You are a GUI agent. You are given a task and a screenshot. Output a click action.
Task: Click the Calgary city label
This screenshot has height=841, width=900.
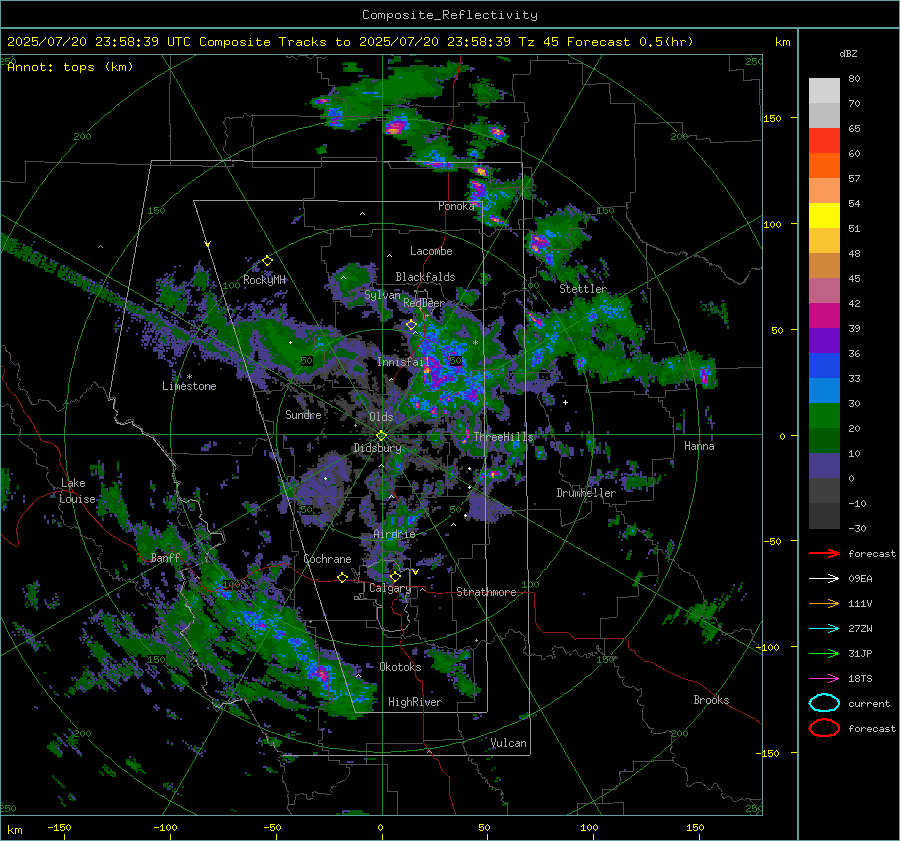tap(390, 588)
